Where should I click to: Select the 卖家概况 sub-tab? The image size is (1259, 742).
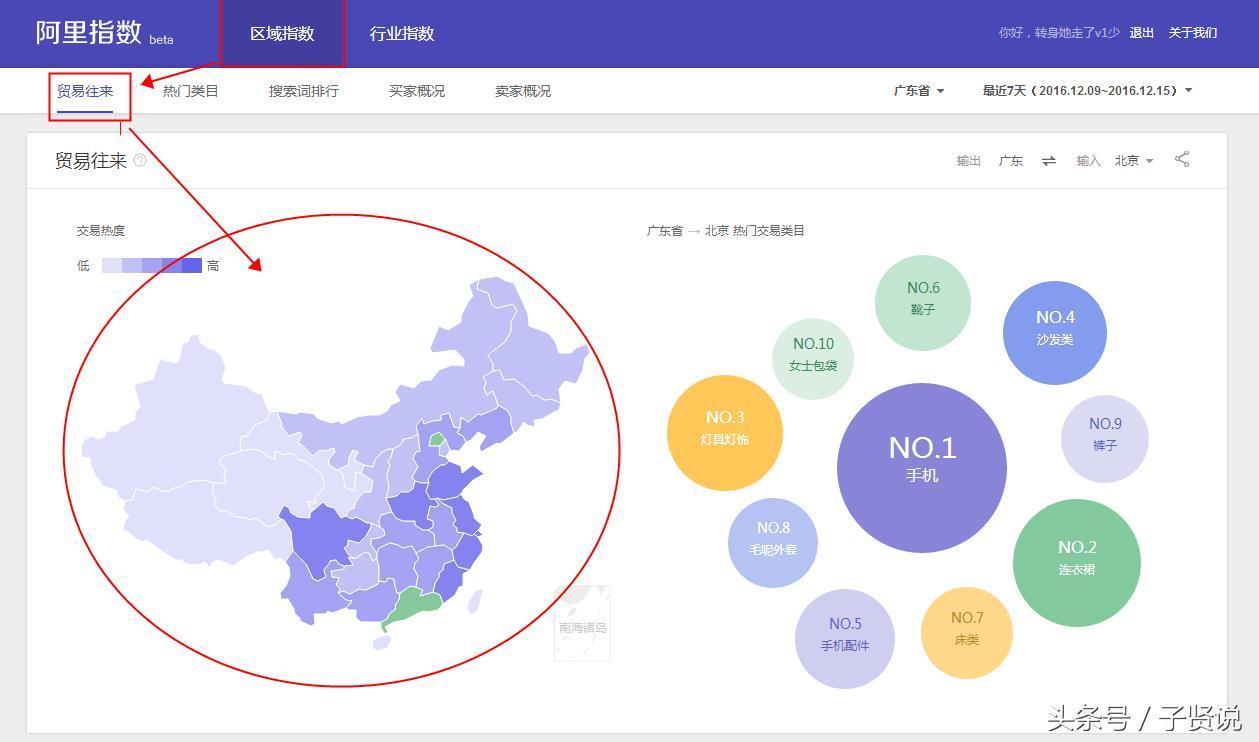tap(523, 91)
